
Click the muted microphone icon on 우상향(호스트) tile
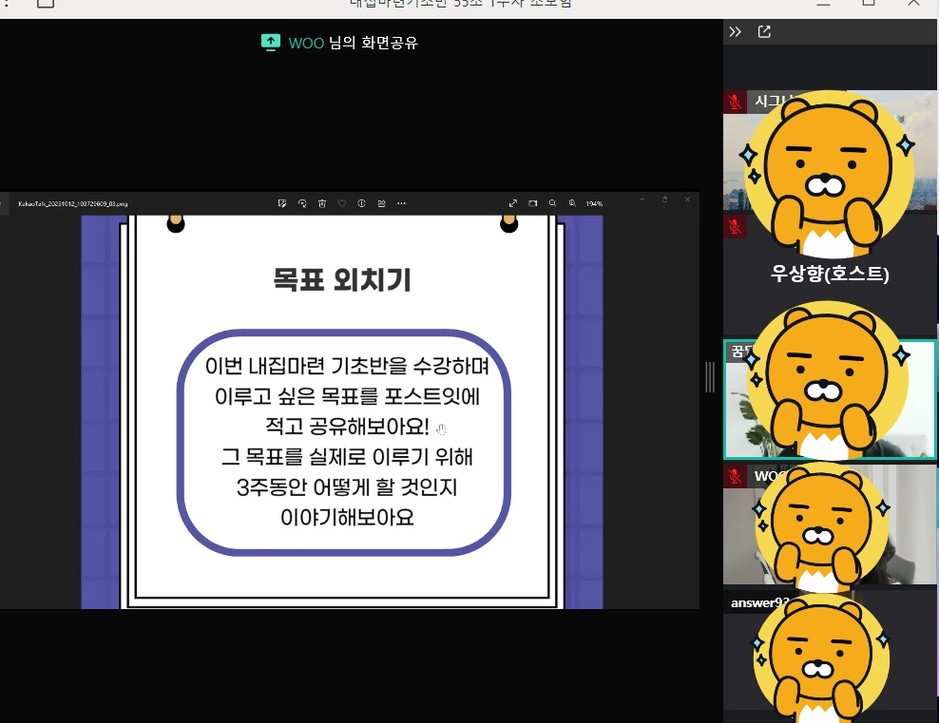coord(735,226)
